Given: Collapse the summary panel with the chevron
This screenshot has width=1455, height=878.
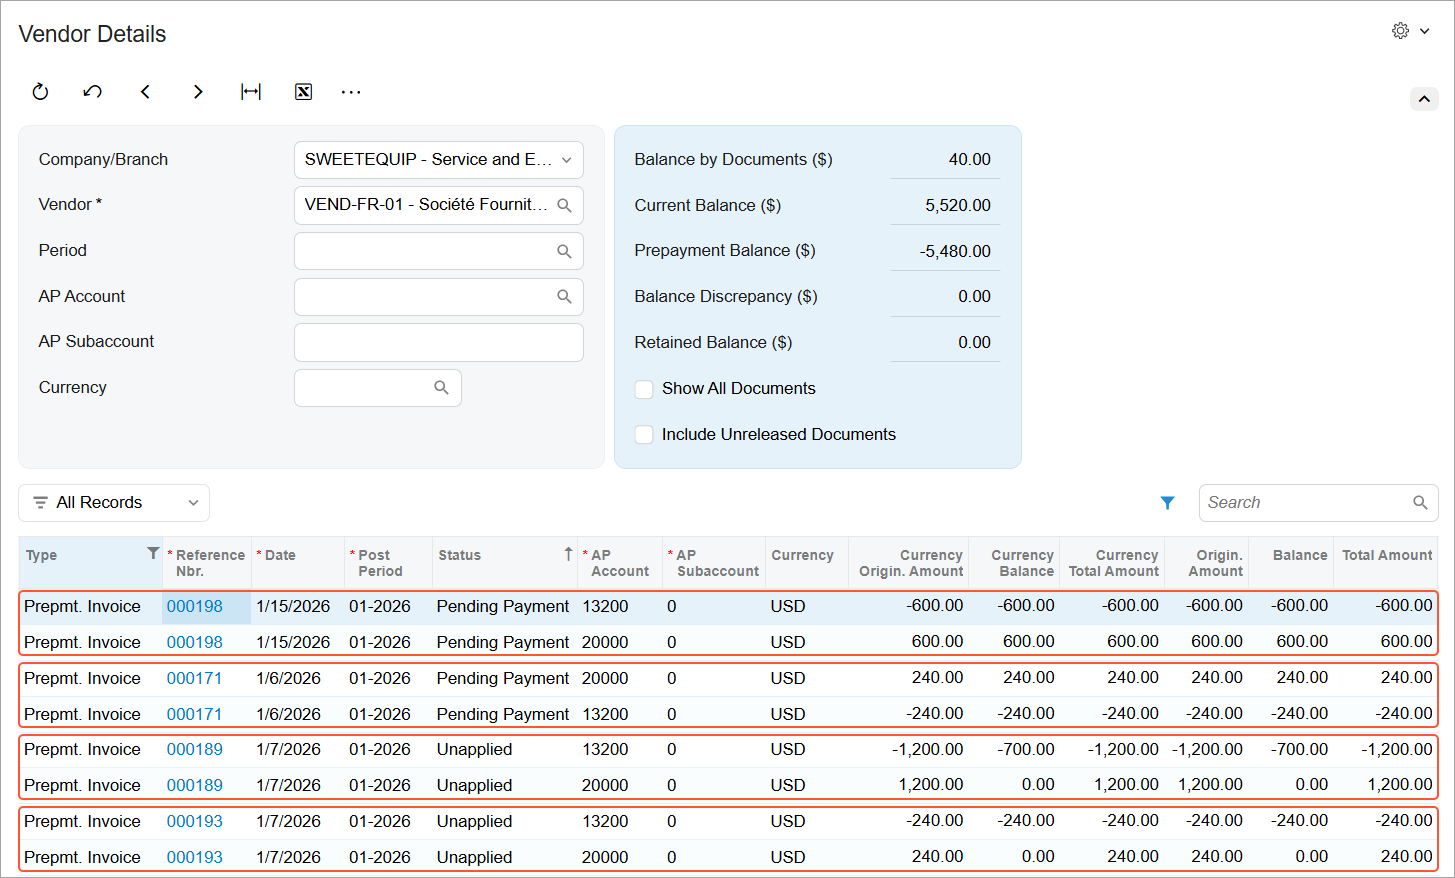Looking at the screenshot, I should 1424,99.
